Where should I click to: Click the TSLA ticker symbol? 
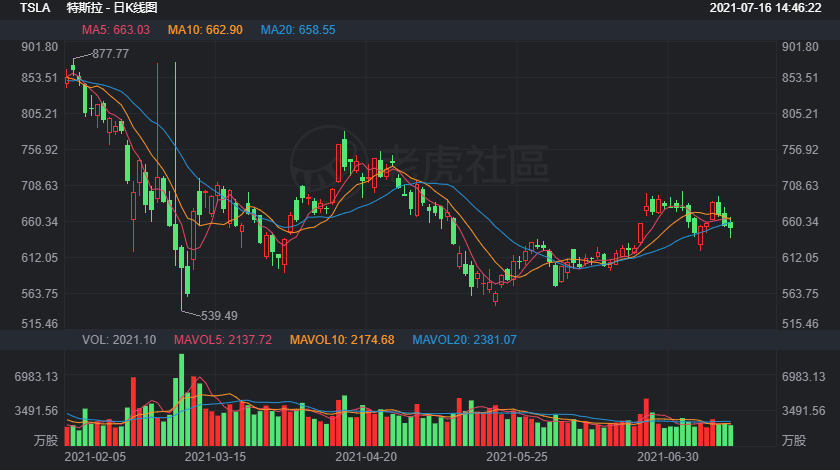coord(35,8)
